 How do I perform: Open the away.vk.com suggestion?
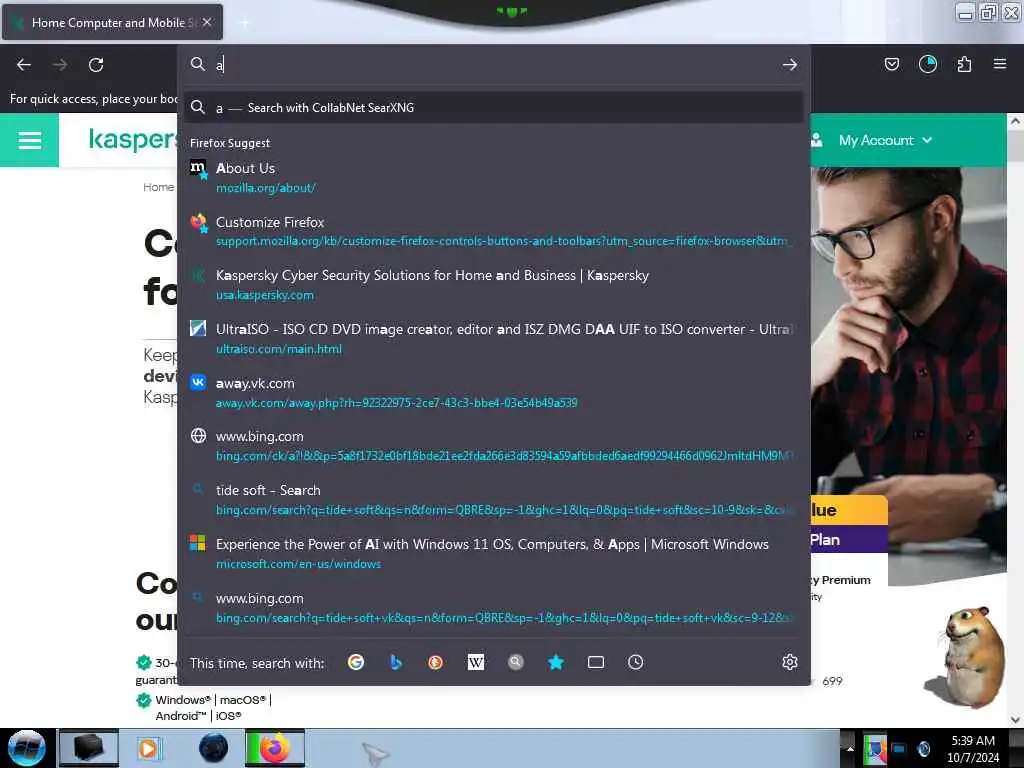[x=494, y=392]
